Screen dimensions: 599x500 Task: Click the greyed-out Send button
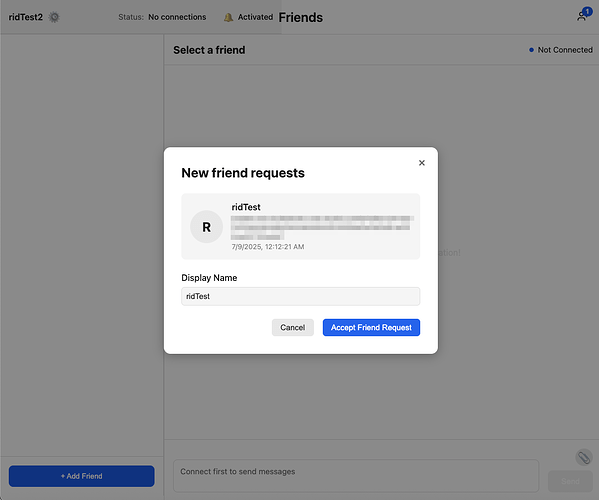tap(570, 481)
